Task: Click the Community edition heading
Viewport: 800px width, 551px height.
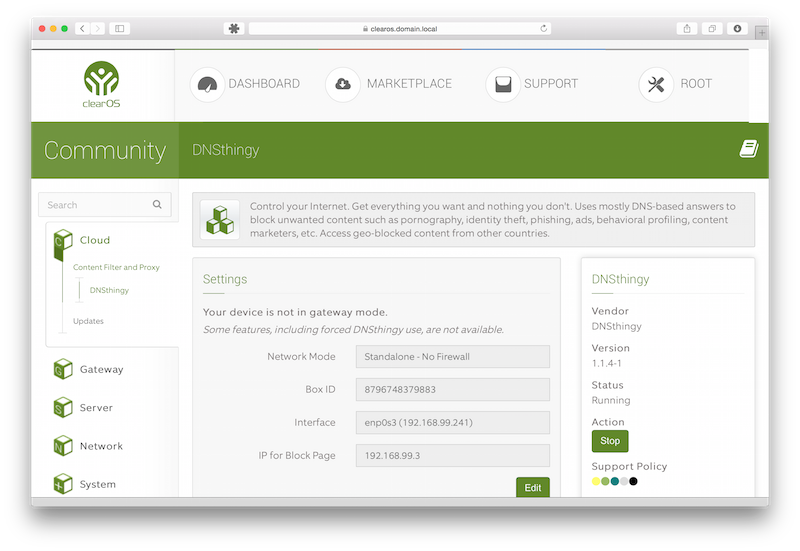Action: 105,151
